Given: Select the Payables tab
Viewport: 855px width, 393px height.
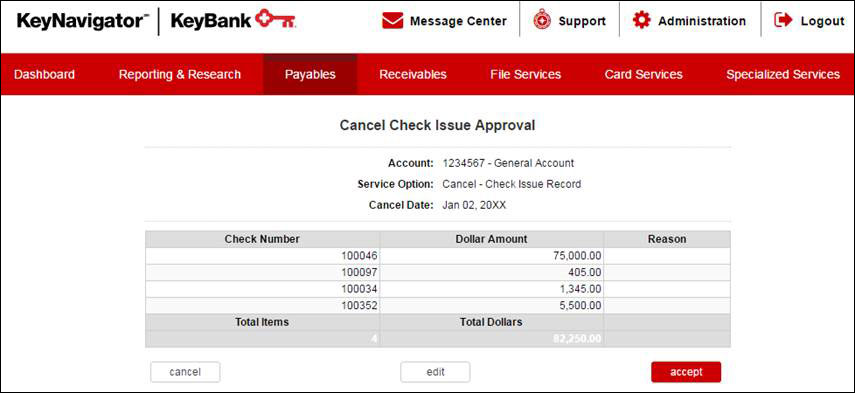Looking at the screenshot, I should (310, 74).
